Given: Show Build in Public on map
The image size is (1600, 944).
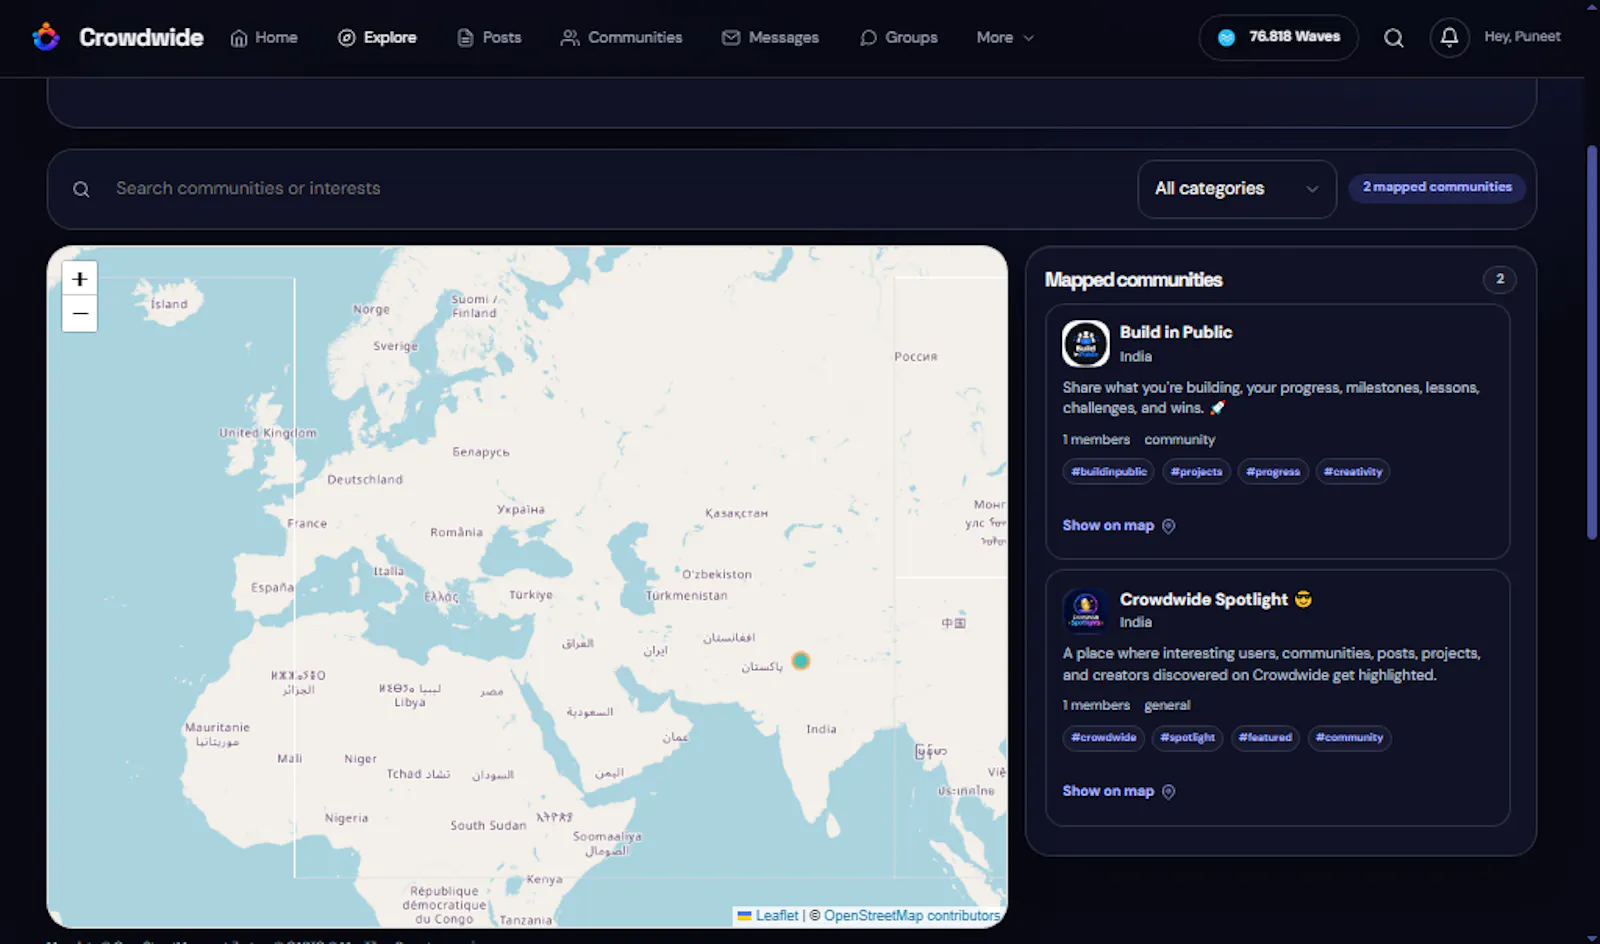Looking at the screenshot, I should 1119,525.
